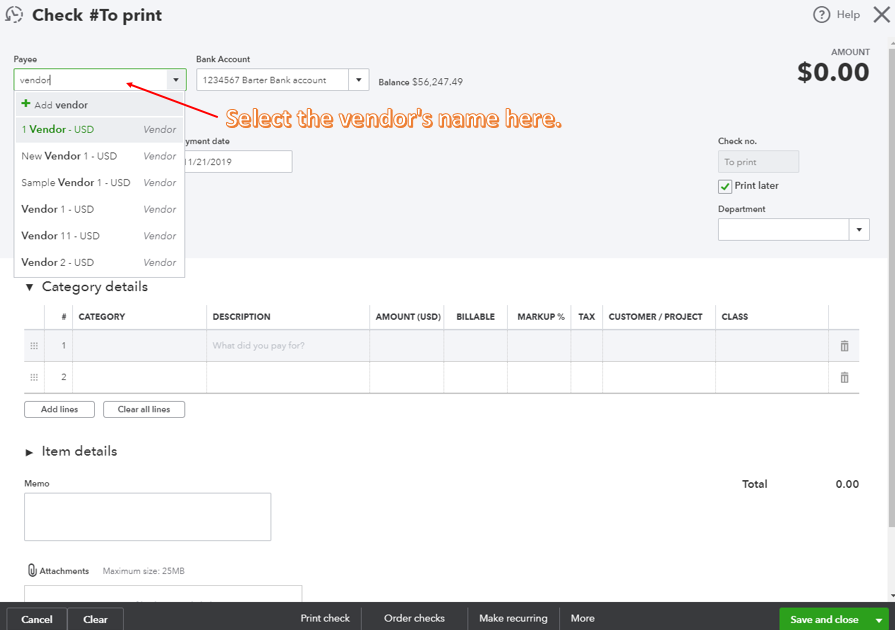Click the Check no. field

click(758, 162)
